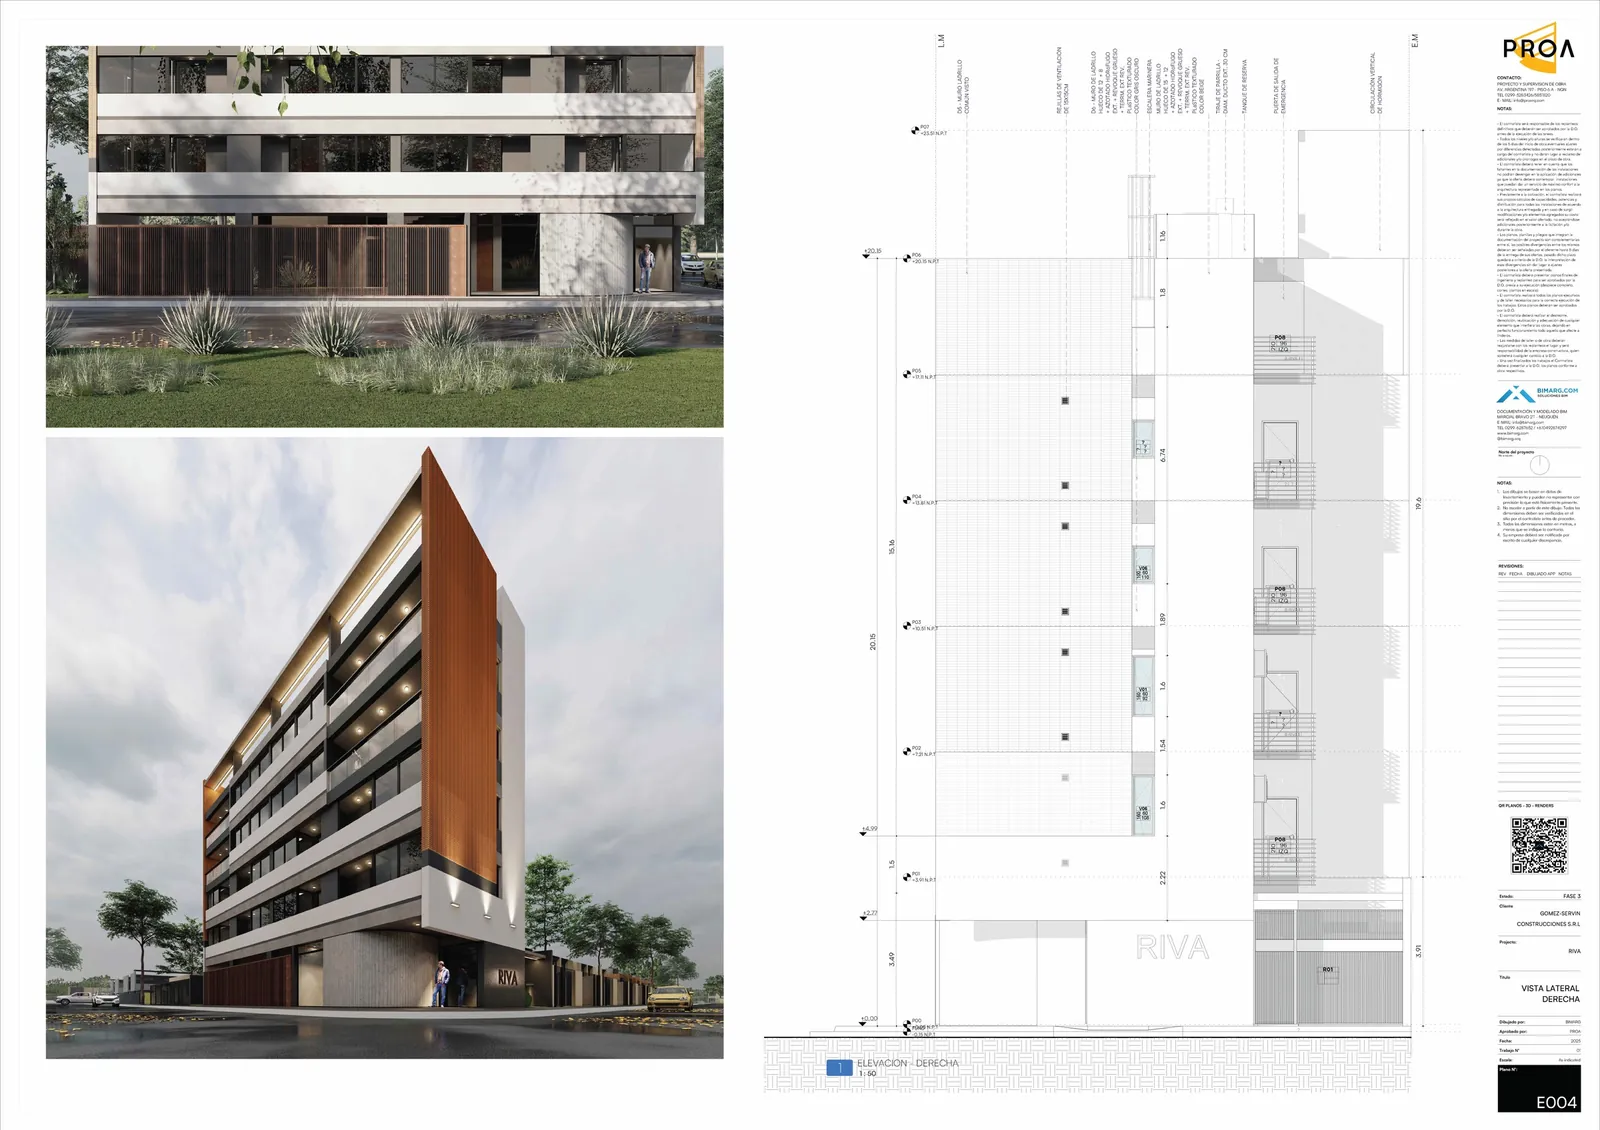Click the numbered view tag beside ELEVACION - DERECHA
The image size is (1600, 1130).
pyautogui.click(x=839, y=1068)
